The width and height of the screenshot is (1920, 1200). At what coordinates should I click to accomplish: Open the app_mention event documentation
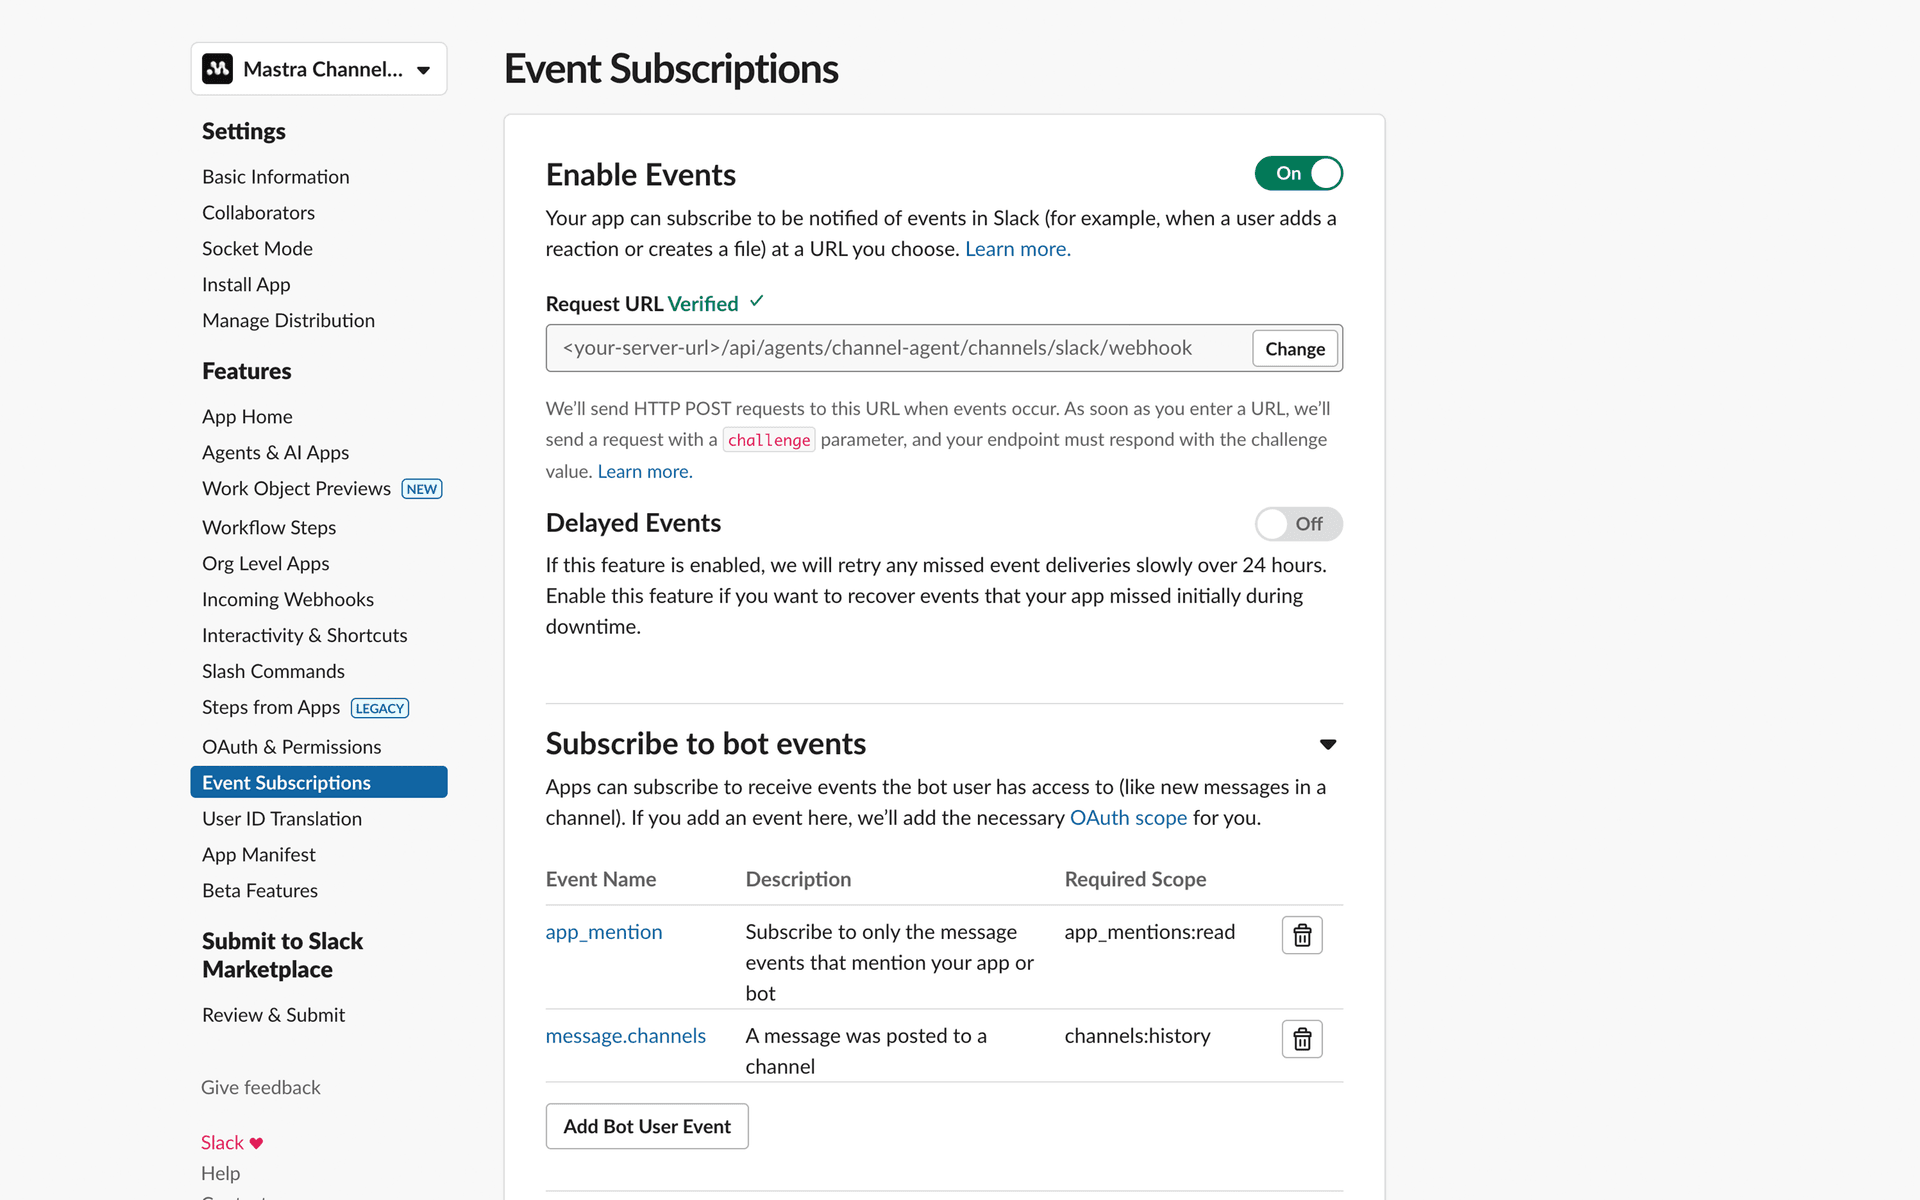coord(603,931)
